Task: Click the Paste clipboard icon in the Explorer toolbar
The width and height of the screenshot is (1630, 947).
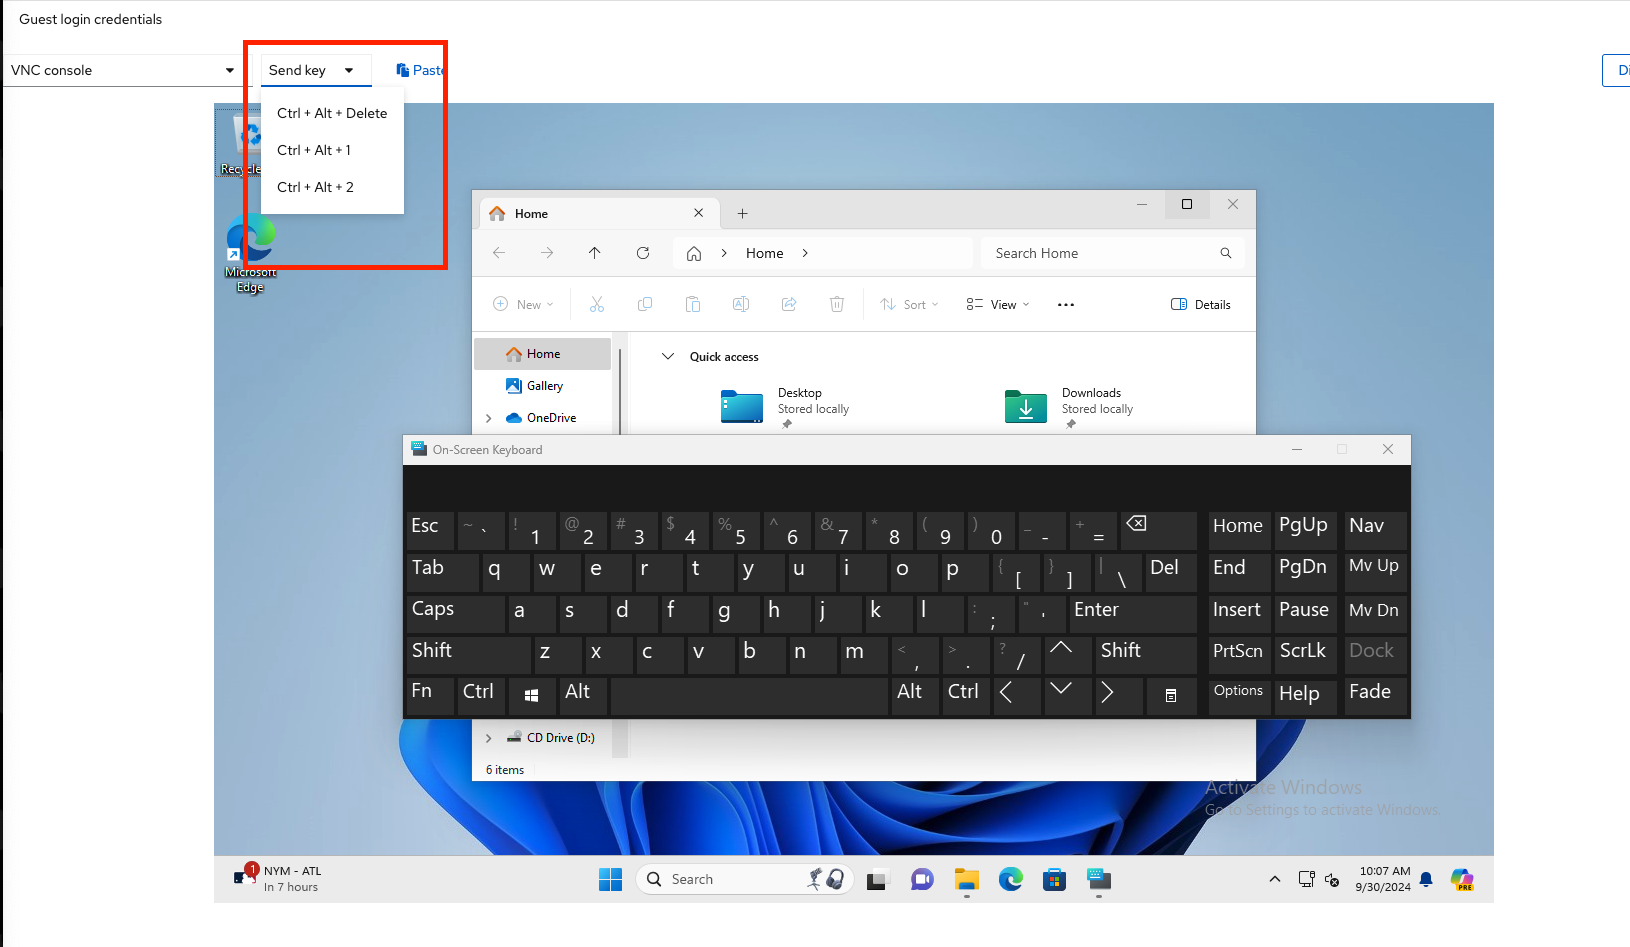Action: click(x=693, y=304)
